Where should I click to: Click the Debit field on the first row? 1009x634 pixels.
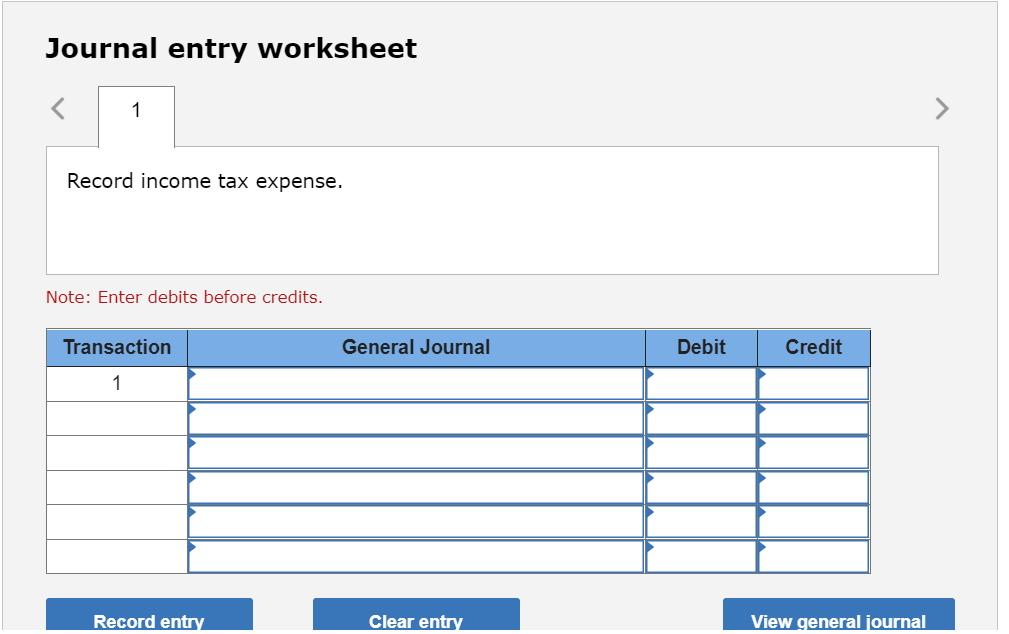[x=700, y=383]
